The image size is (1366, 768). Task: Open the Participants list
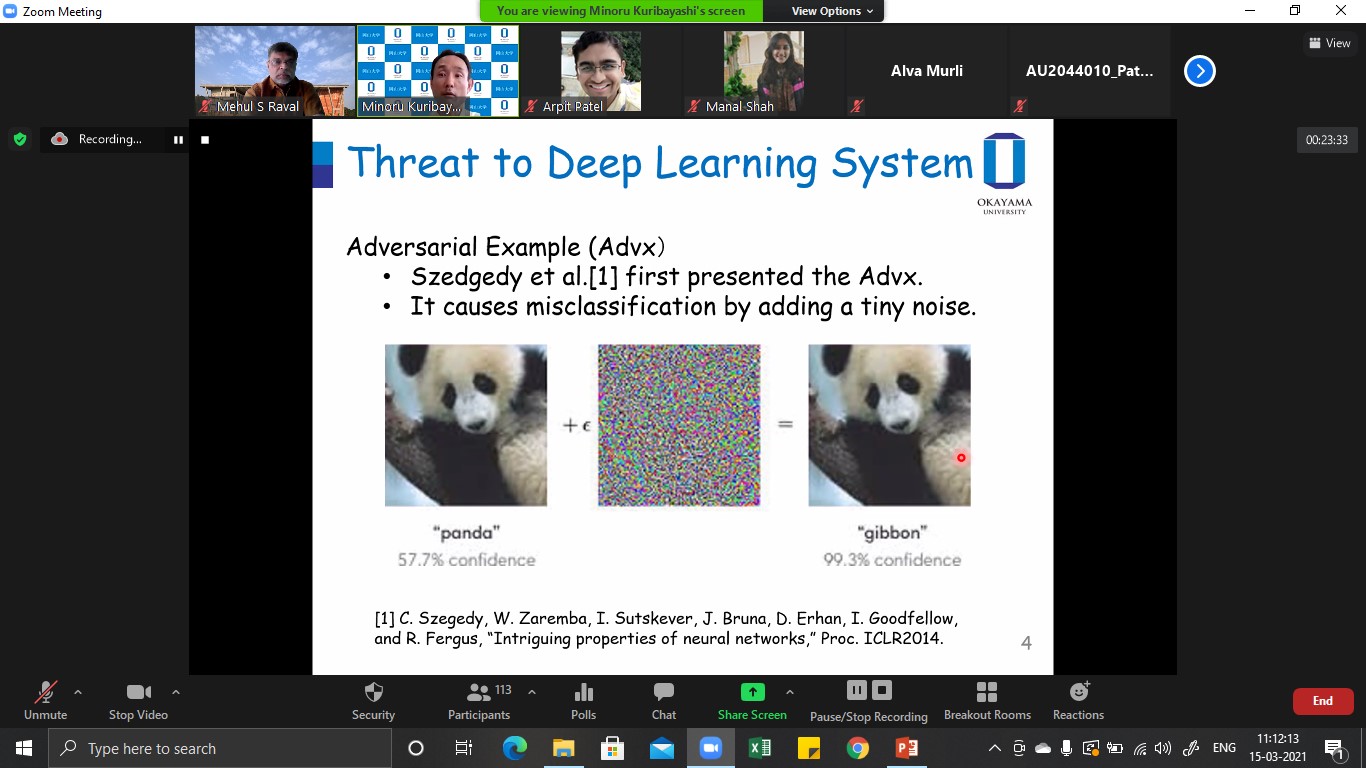[x=479, y=693]
